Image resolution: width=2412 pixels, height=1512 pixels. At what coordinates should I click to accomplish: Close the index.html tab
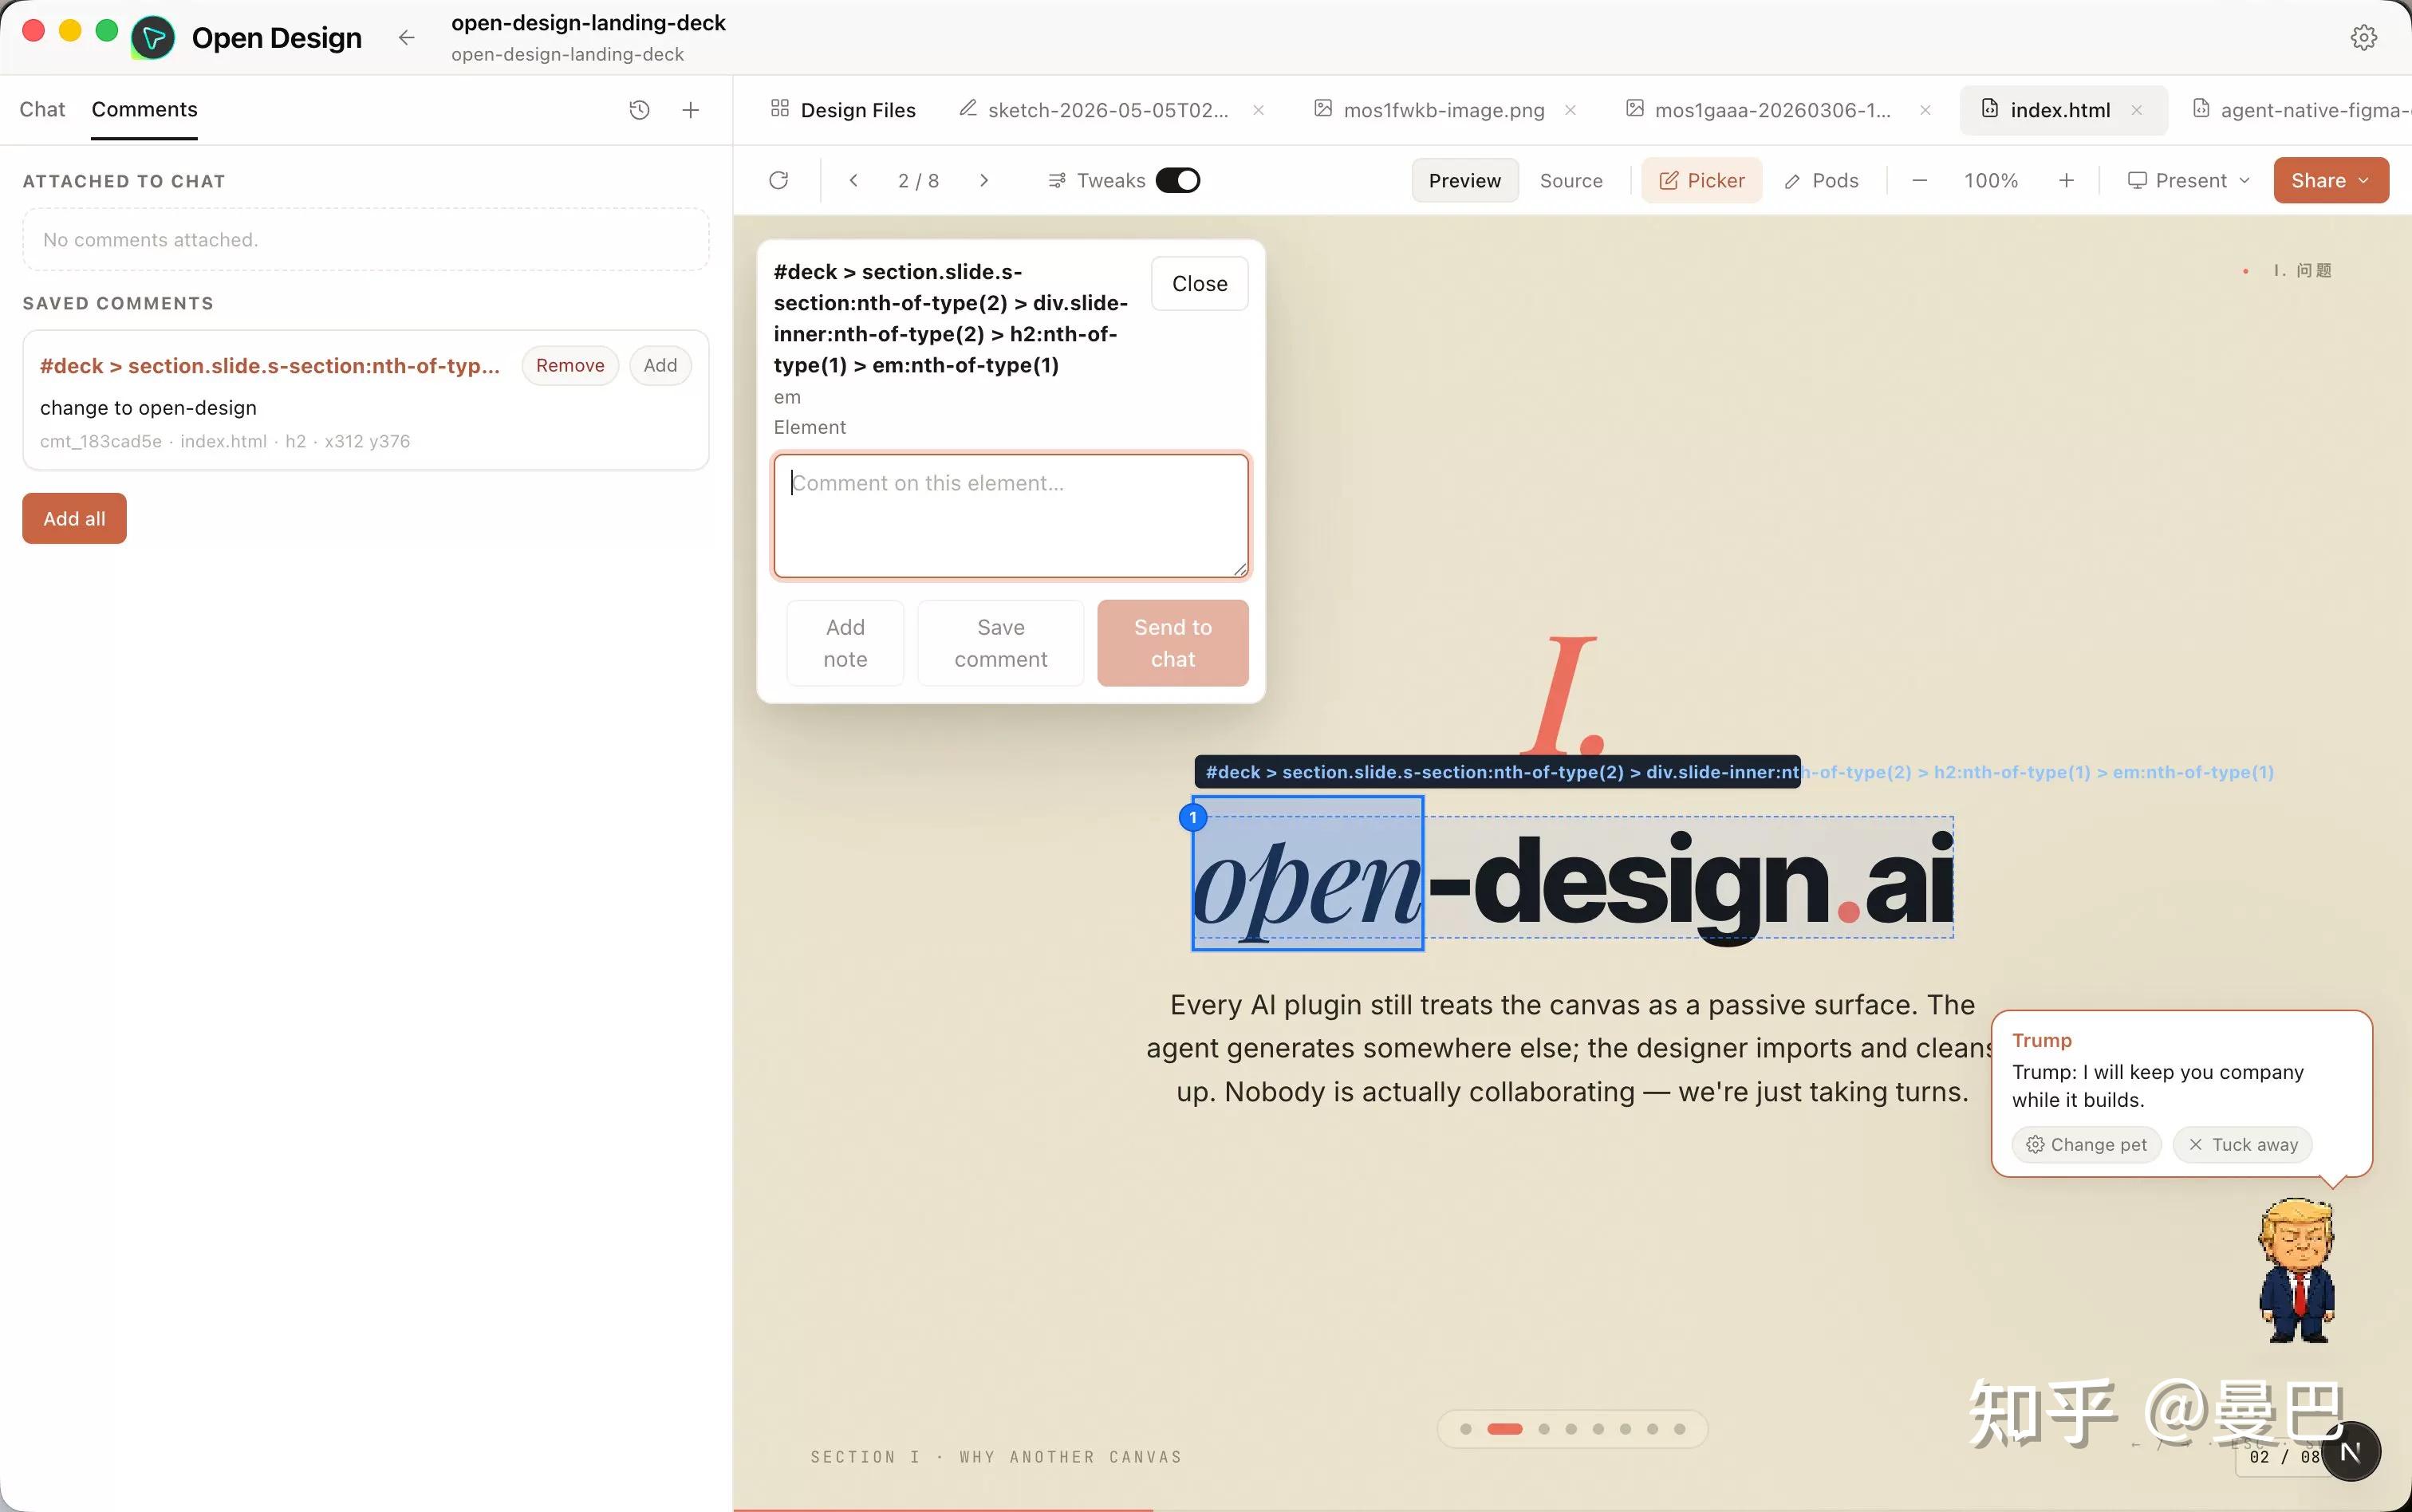[x=2137, y=110]
